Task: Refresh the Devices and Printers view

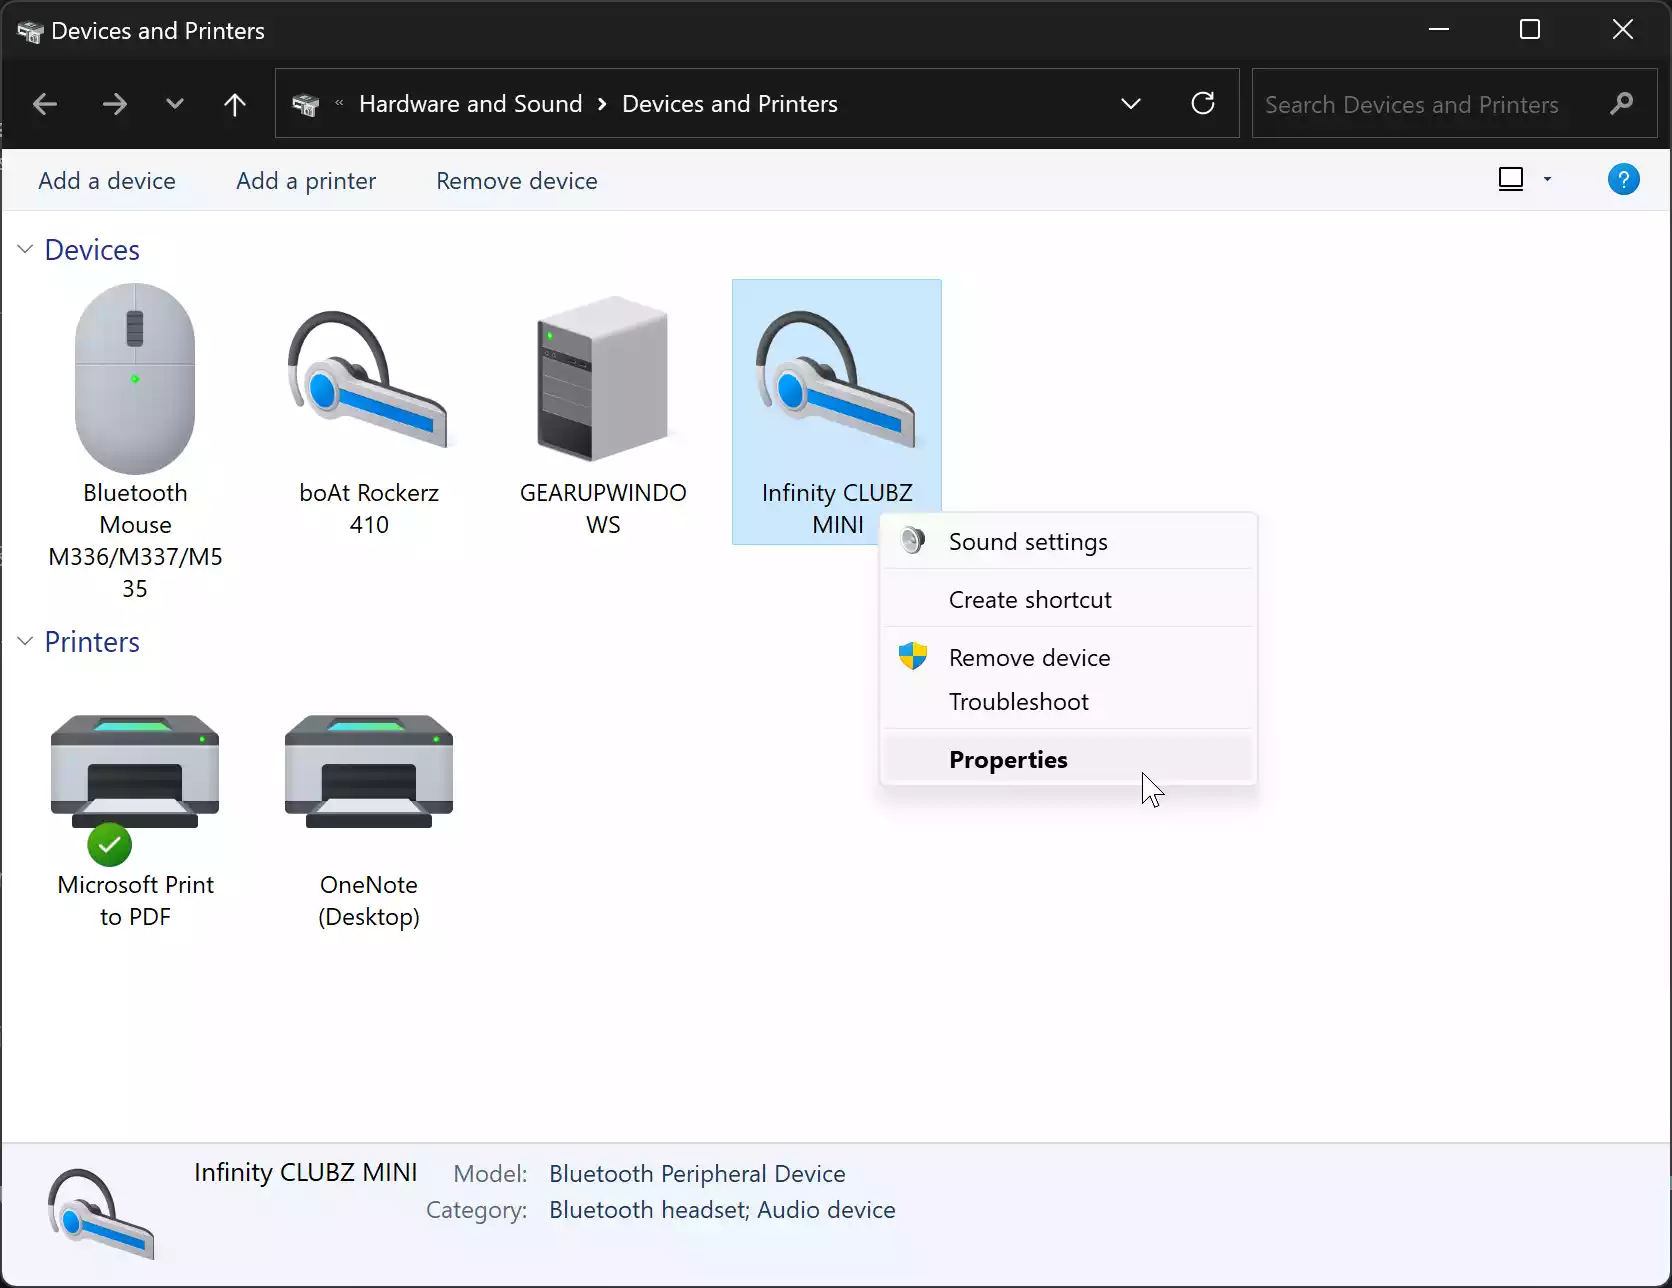Action: pos(1203,103)
